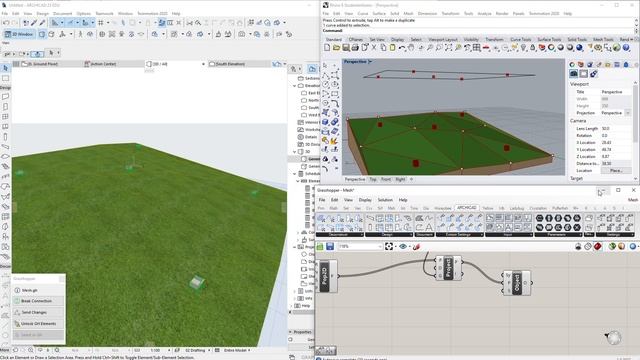
Task: Open the Perspective viewport title menu arrow
Action: click(370, 62)
